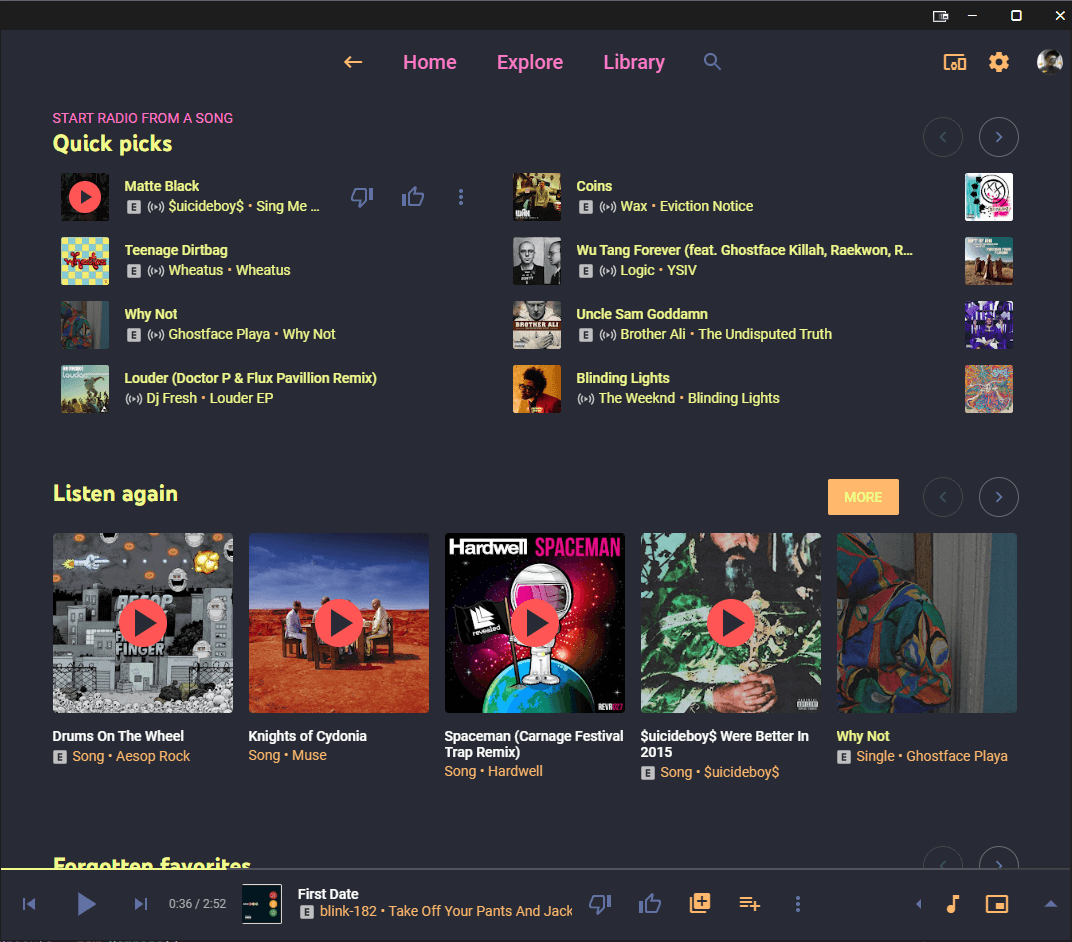Open the settings gear
Image resolution: width=1072 pixels, height=942 pixels.
pos(998,61)
